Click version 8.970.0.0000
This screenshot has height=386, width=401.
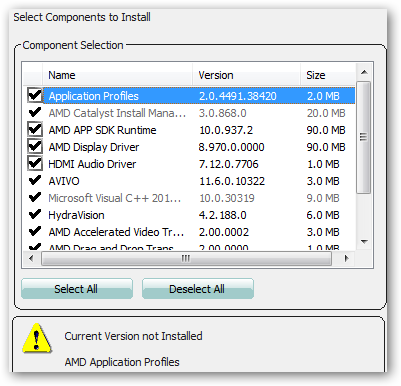pyautogui.click(x=231, y=147)
